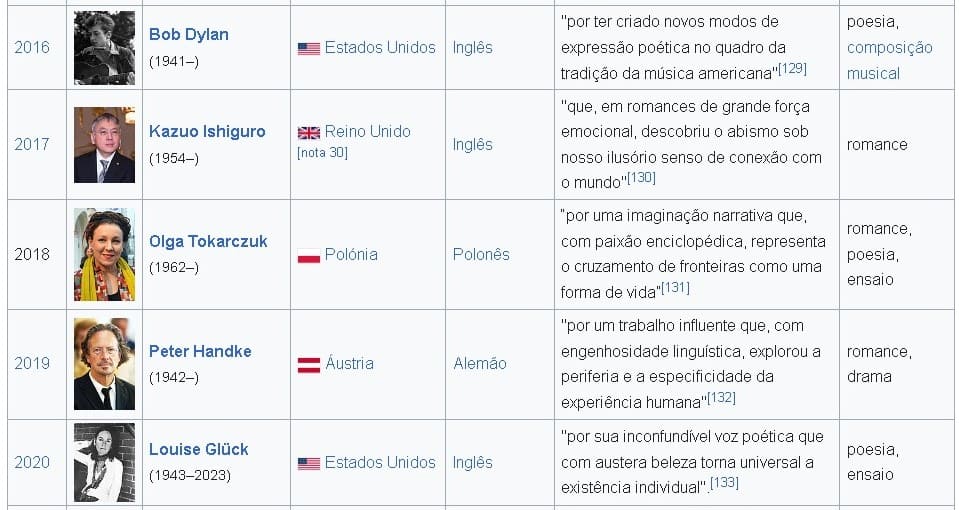Open the Alemão language link
This screenshot has width=959, height=510.
coord(479,363)
